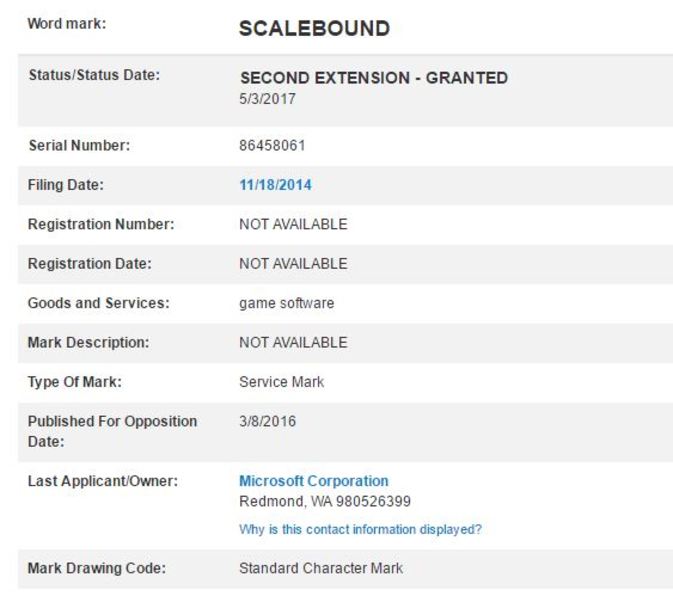The image size is (673, 596).
Task: Click the Serial Number label
Action: pyautogui.click(x=79, y=145)
